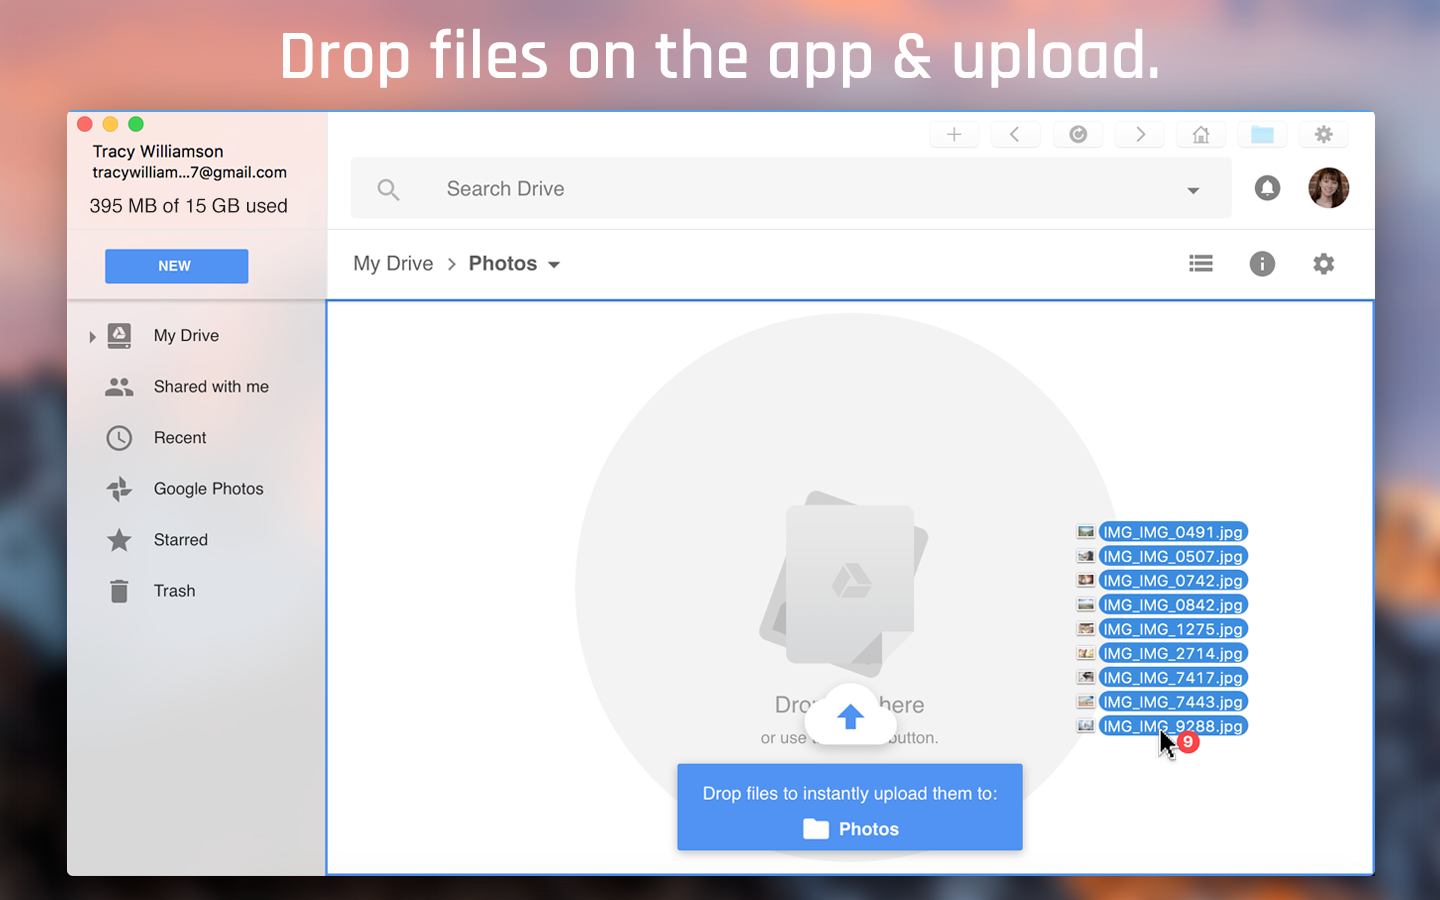This screenshot has height=900, width=1440.
Task: Go forward with the right arrow toolbar button
Action: [x=1140, y=134]
